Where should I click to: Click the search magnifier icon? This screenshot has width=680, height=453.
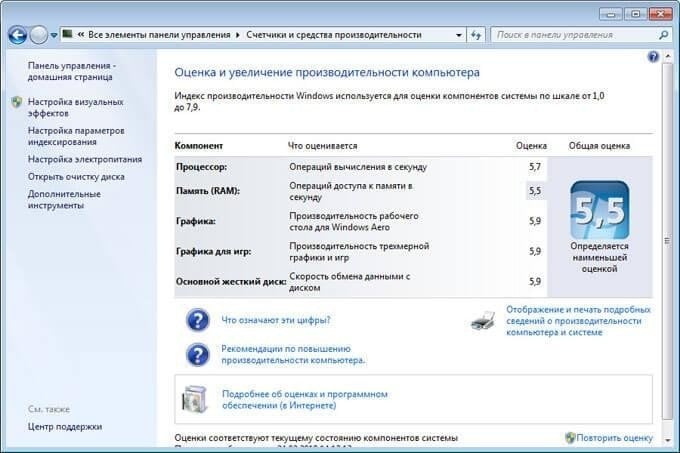coord(664,35)
